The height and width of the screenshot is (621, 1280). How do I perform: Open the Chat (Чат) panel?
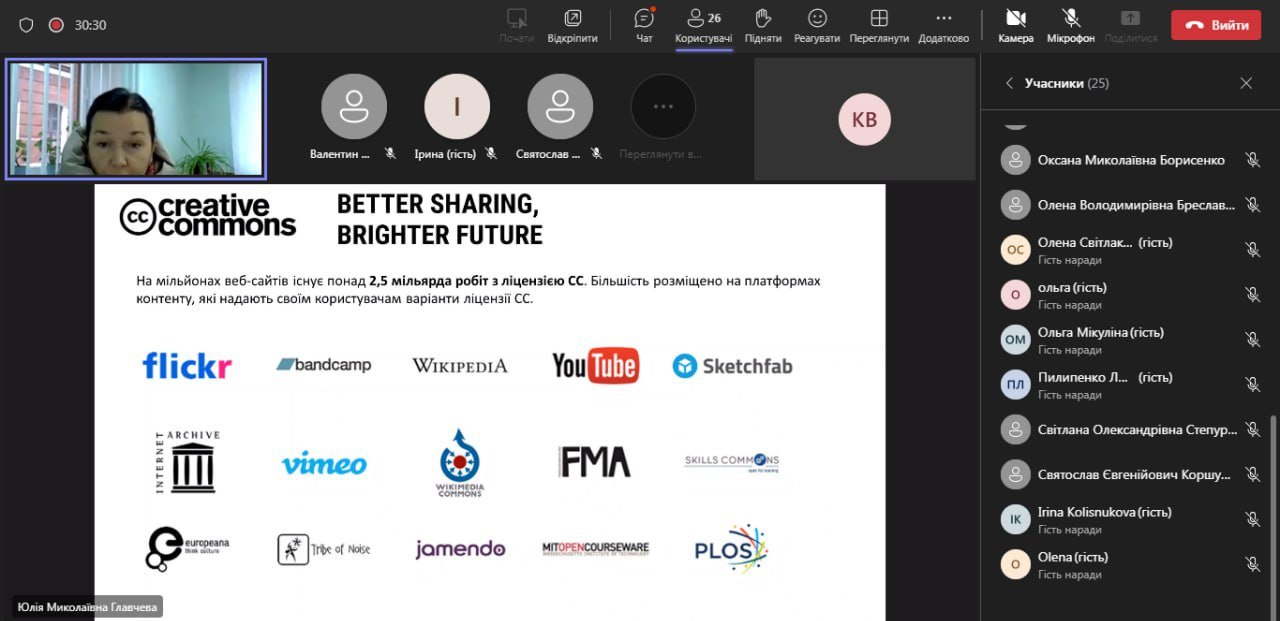pyautogui.click(x=645, y=25)
